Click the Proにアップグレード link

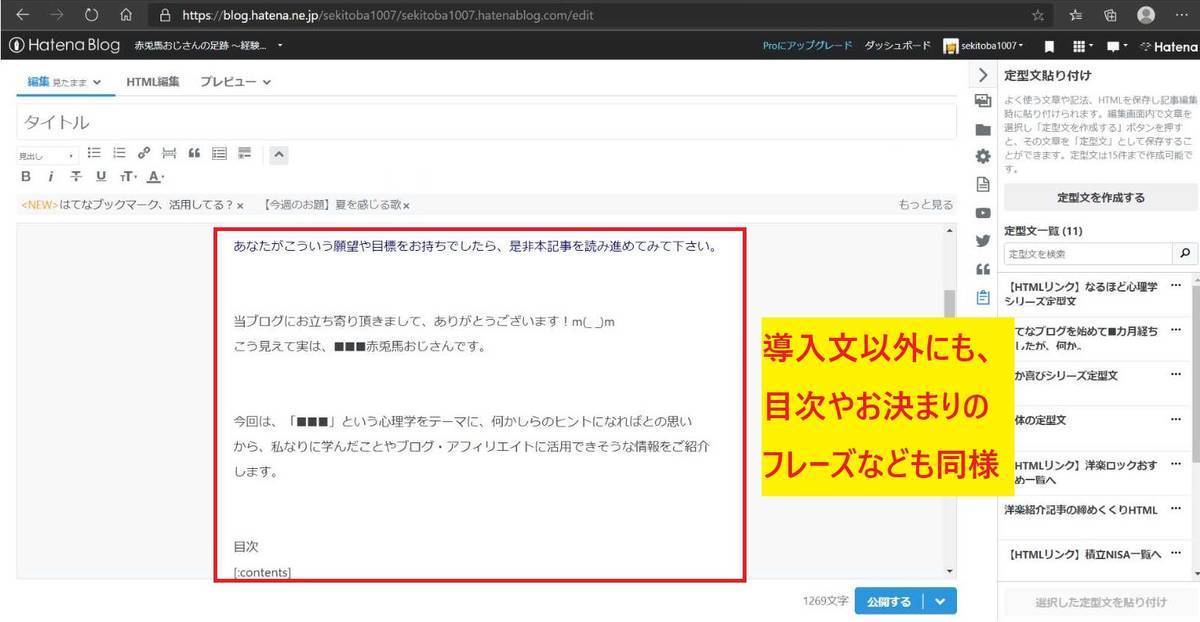click(807, 46)
